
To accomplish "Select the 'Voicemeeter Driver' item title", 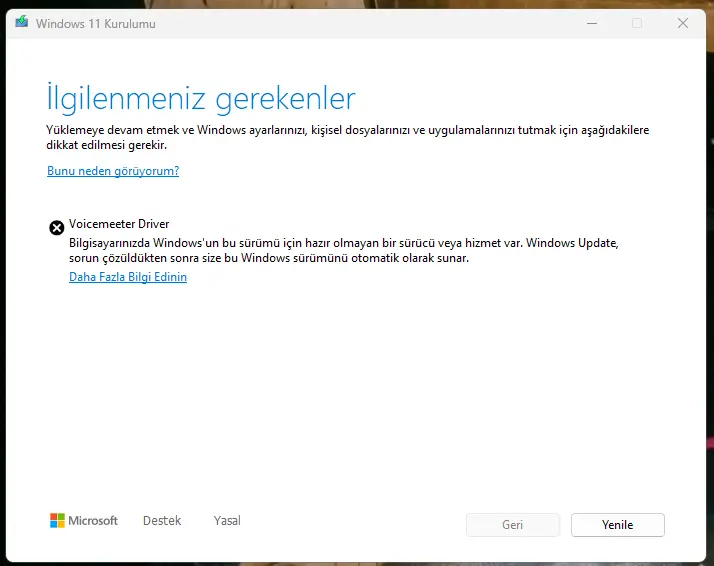I will pos(119,224).
